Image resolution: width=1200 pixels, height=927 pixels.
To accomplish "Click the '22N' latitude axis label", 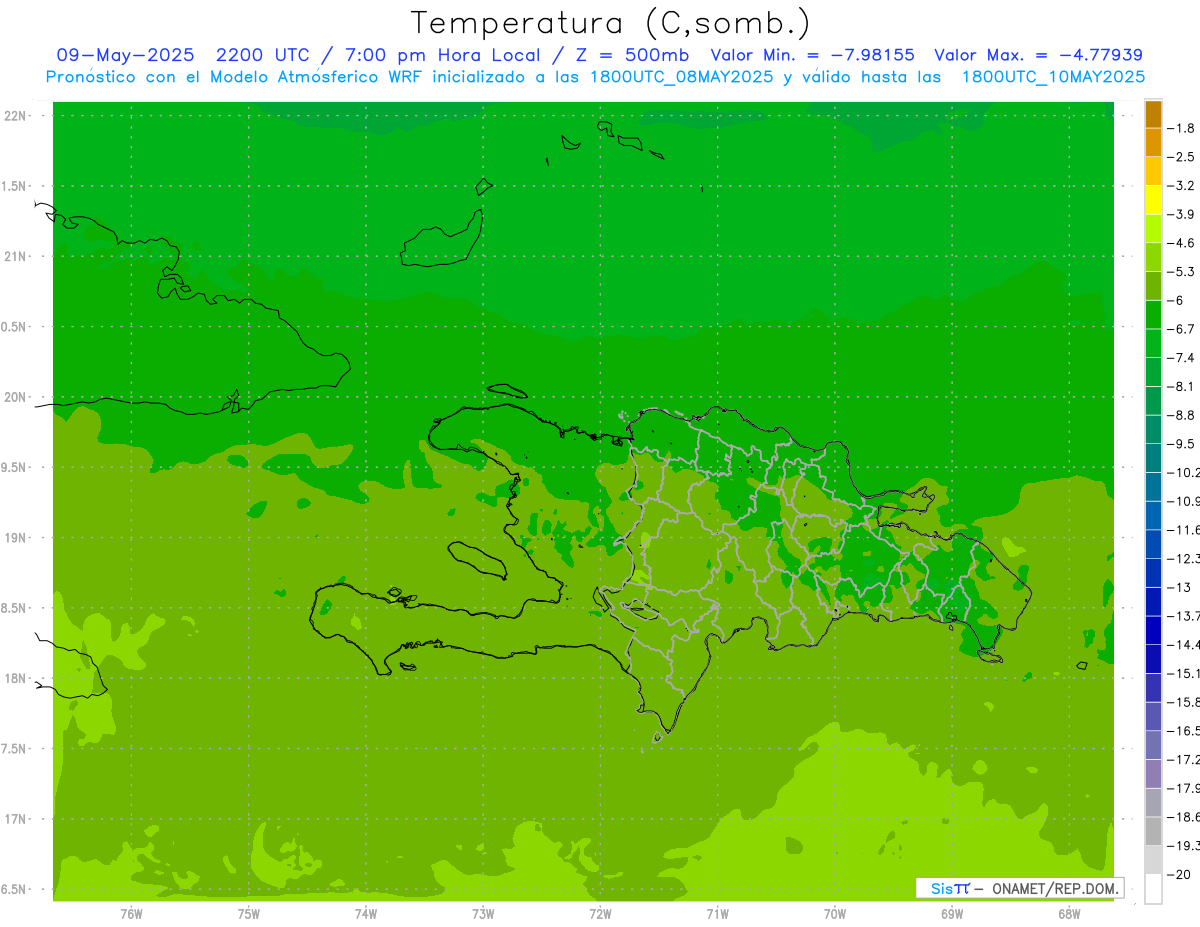I will pyautogui.click(x=16, y=116).
